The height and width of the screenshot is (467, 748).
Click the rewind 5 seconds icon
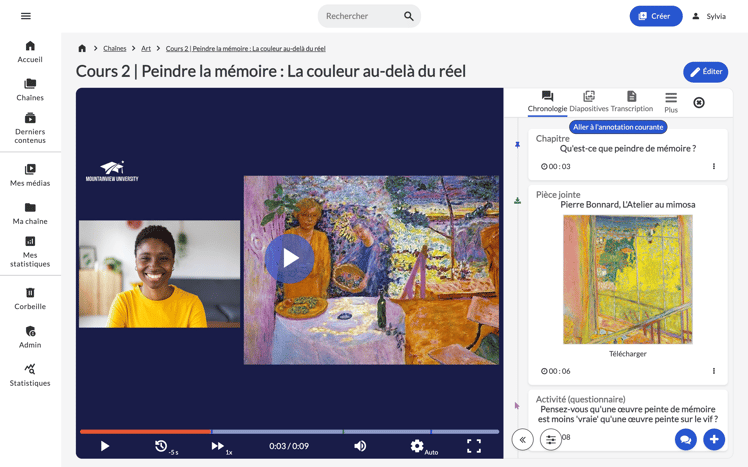point(161,446)
